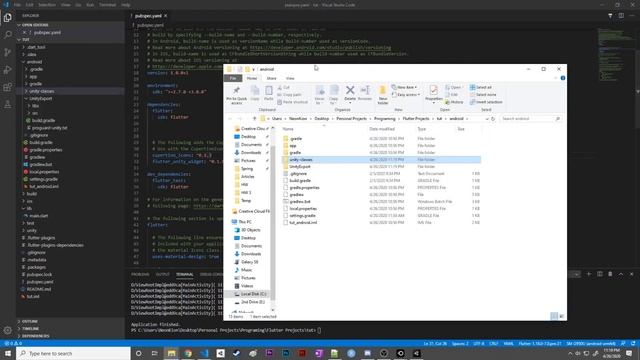Viewport: 640px width, 360px height.
Task: Click the VS Code icon on the taskbar
Action: click(x=204, y=353)
